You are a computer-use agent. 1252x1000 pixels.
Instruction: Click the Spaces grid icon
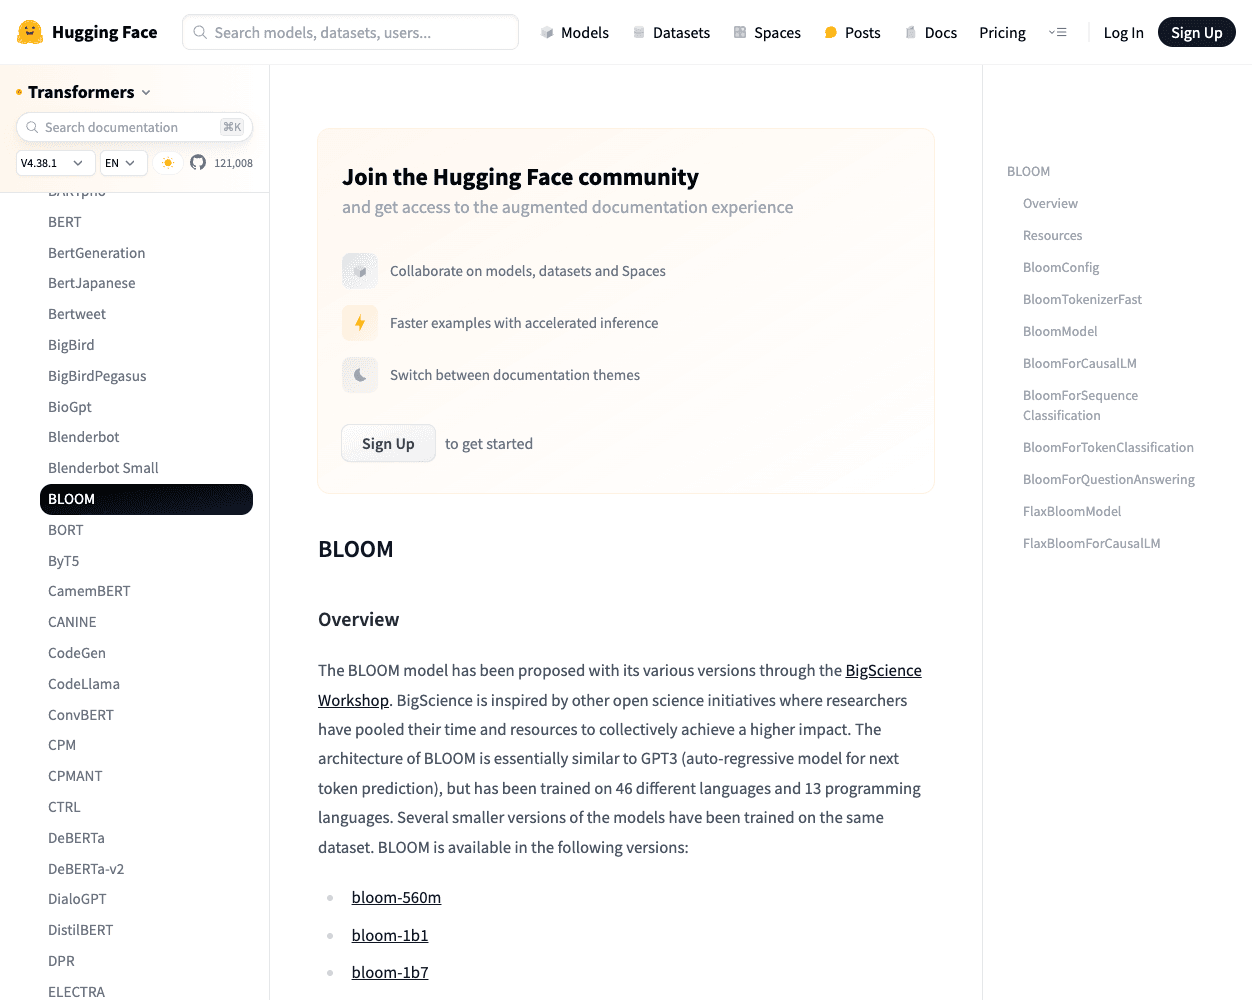740,33
